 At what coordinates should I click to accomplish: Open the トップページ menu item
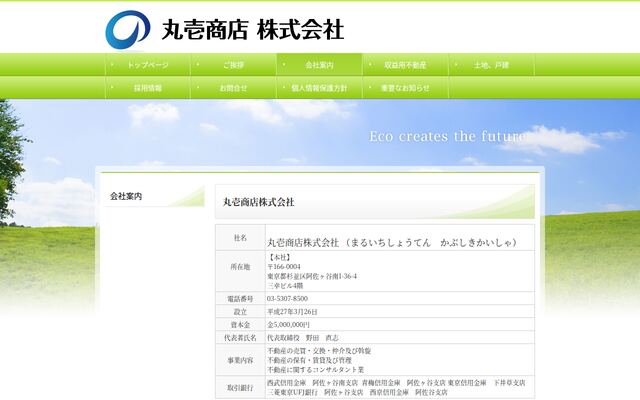[148, 65]
